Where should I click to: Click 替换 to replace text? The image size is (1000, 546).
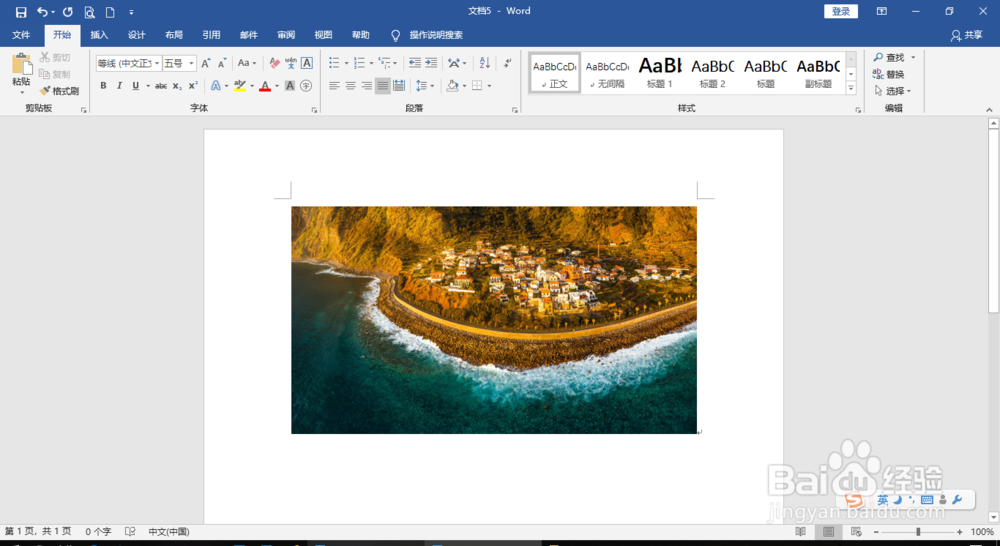888,74
